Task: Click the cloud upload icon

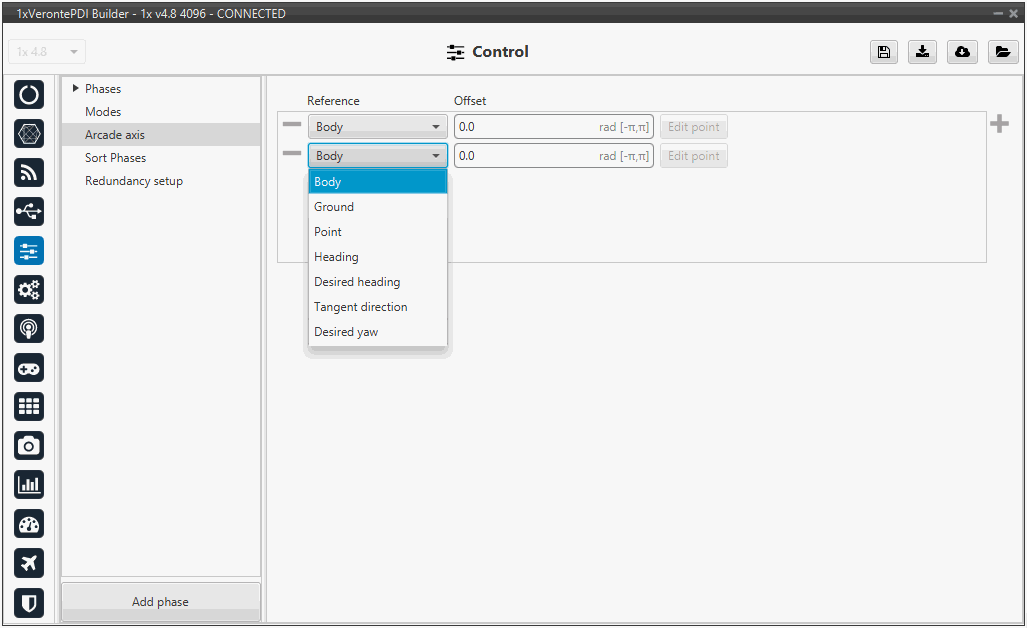Action: [962, 53]
